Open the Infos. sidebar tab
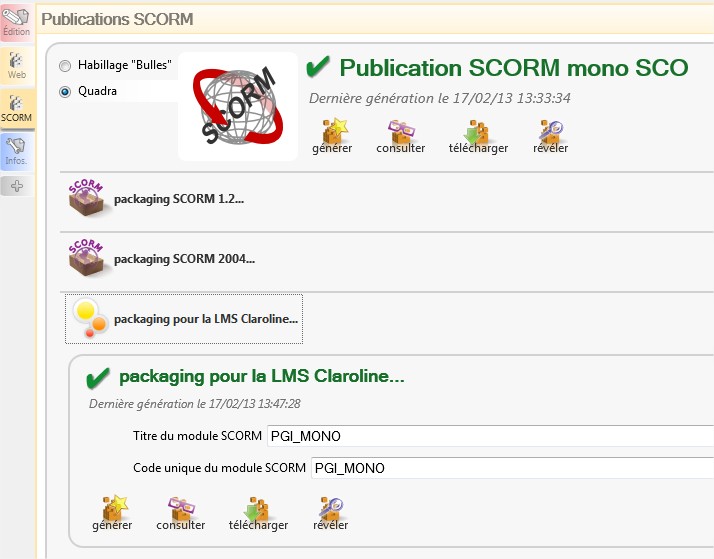714x559 pixels. tap(17, 152)
